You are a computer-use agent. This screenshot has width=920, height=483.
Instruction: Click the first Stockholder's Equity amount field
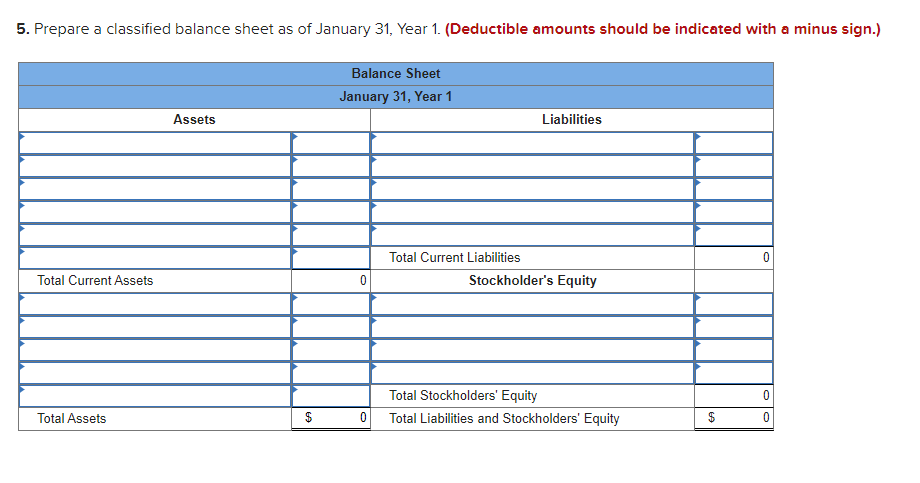[x=734, y=304]
